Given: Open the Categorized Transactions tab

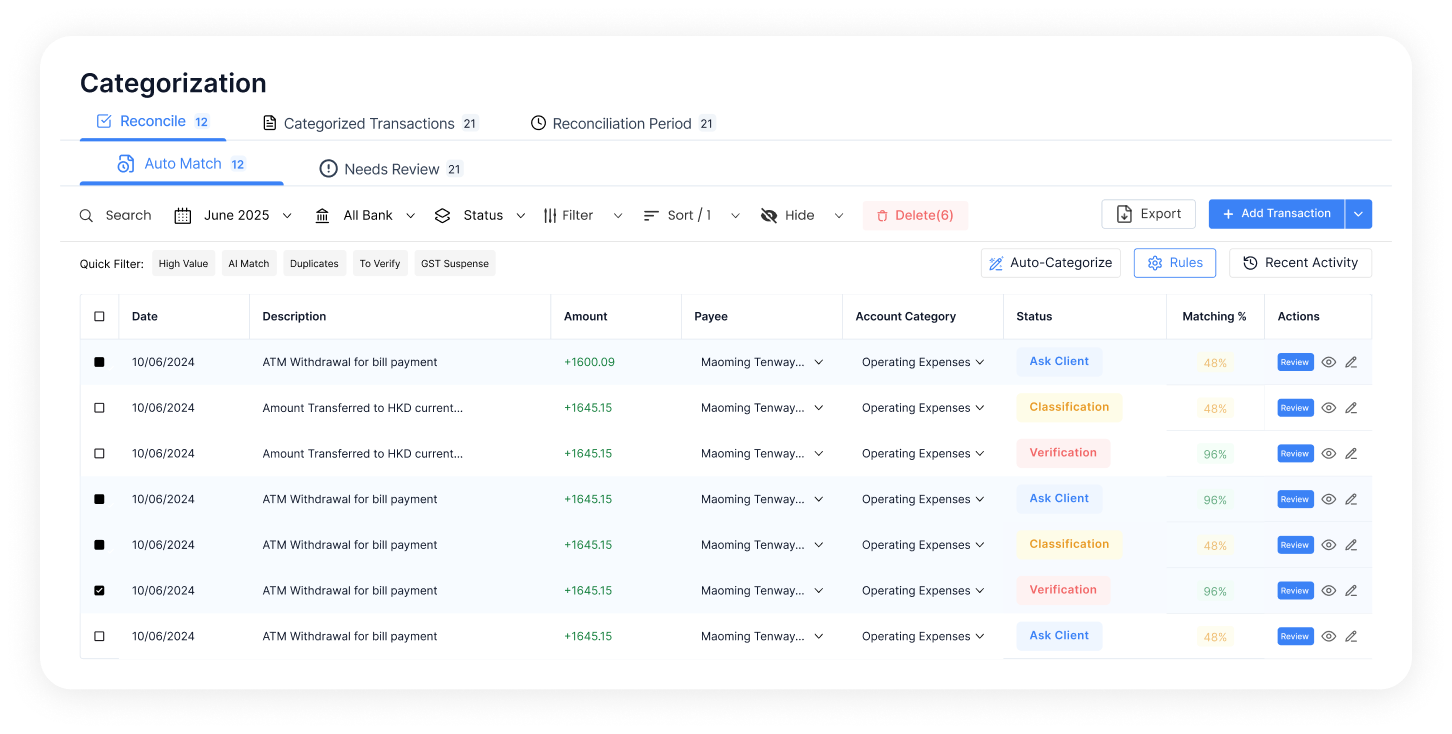Looking at the screenshot, I should click(369, 123).
